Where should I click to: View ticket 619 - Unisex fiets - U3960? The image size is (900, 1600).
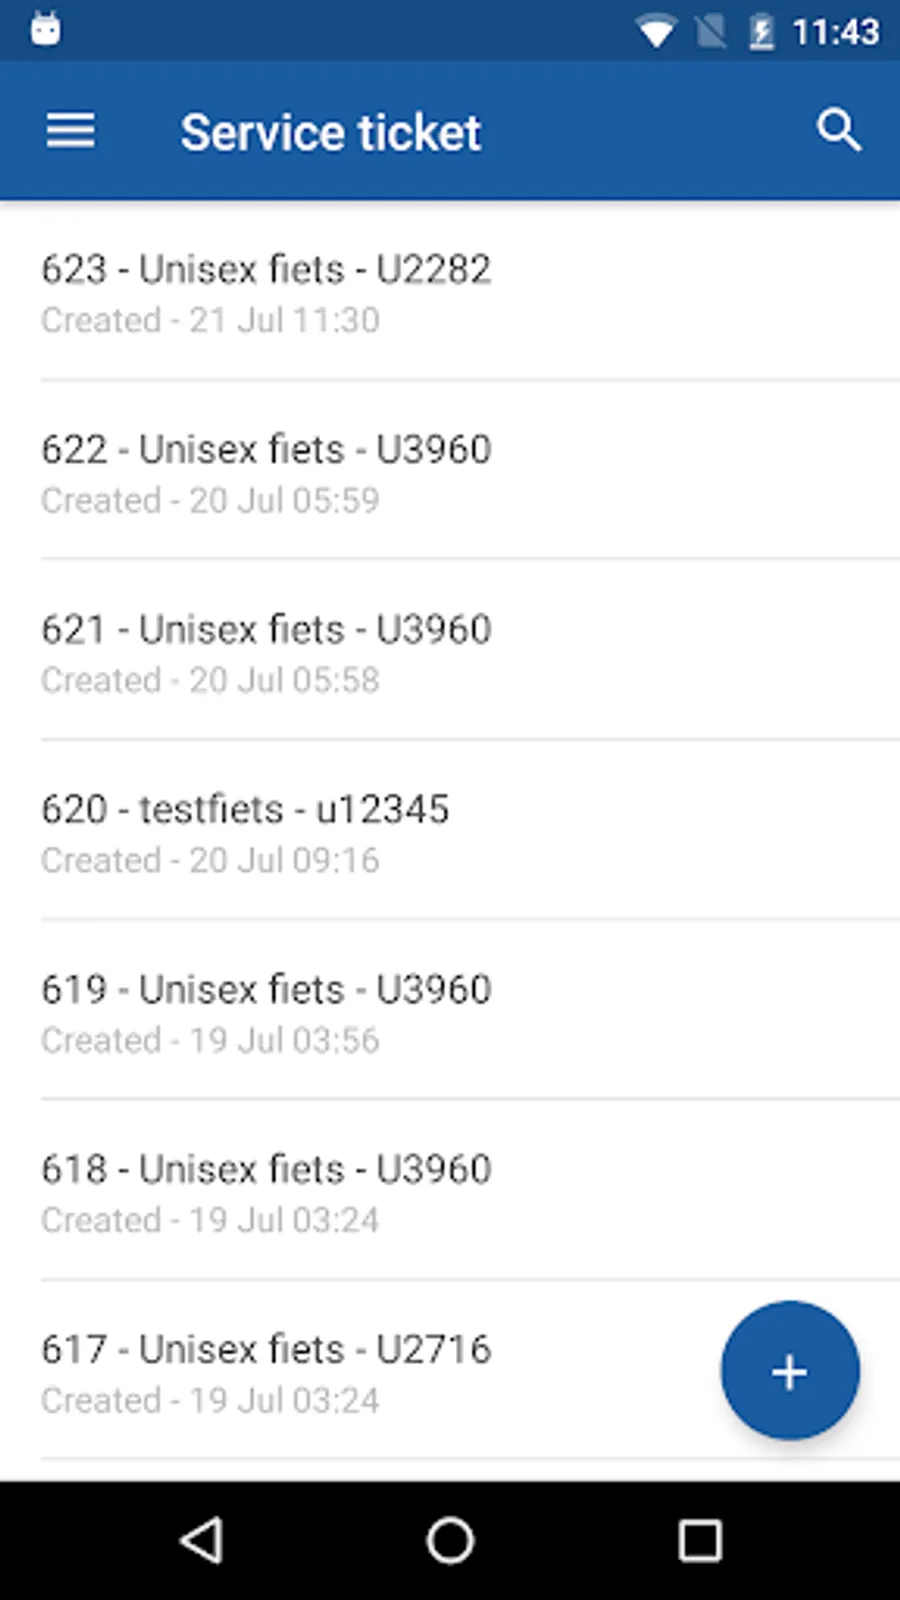point(450,1012)
